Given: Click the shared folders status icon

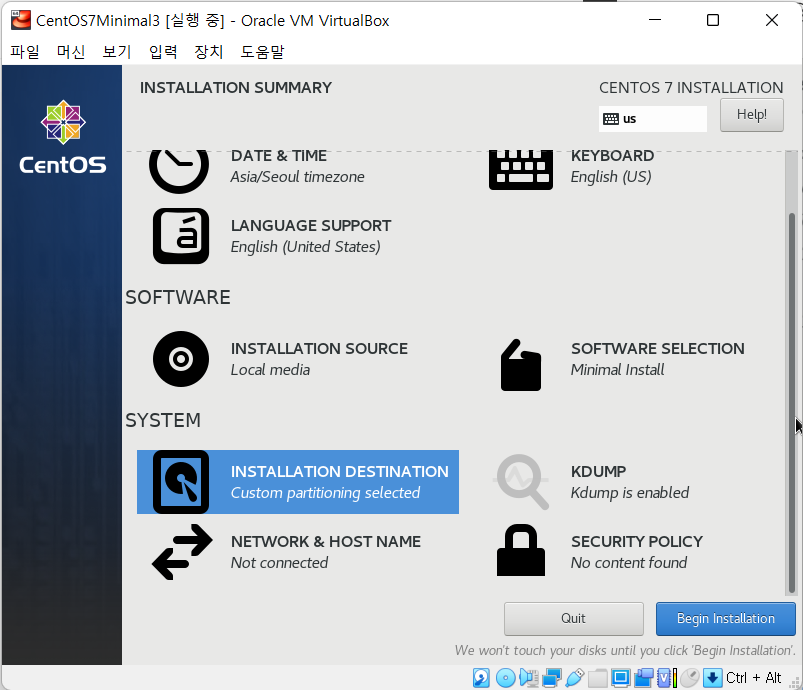Looking at the screenshot, I should tap(597, 678).
